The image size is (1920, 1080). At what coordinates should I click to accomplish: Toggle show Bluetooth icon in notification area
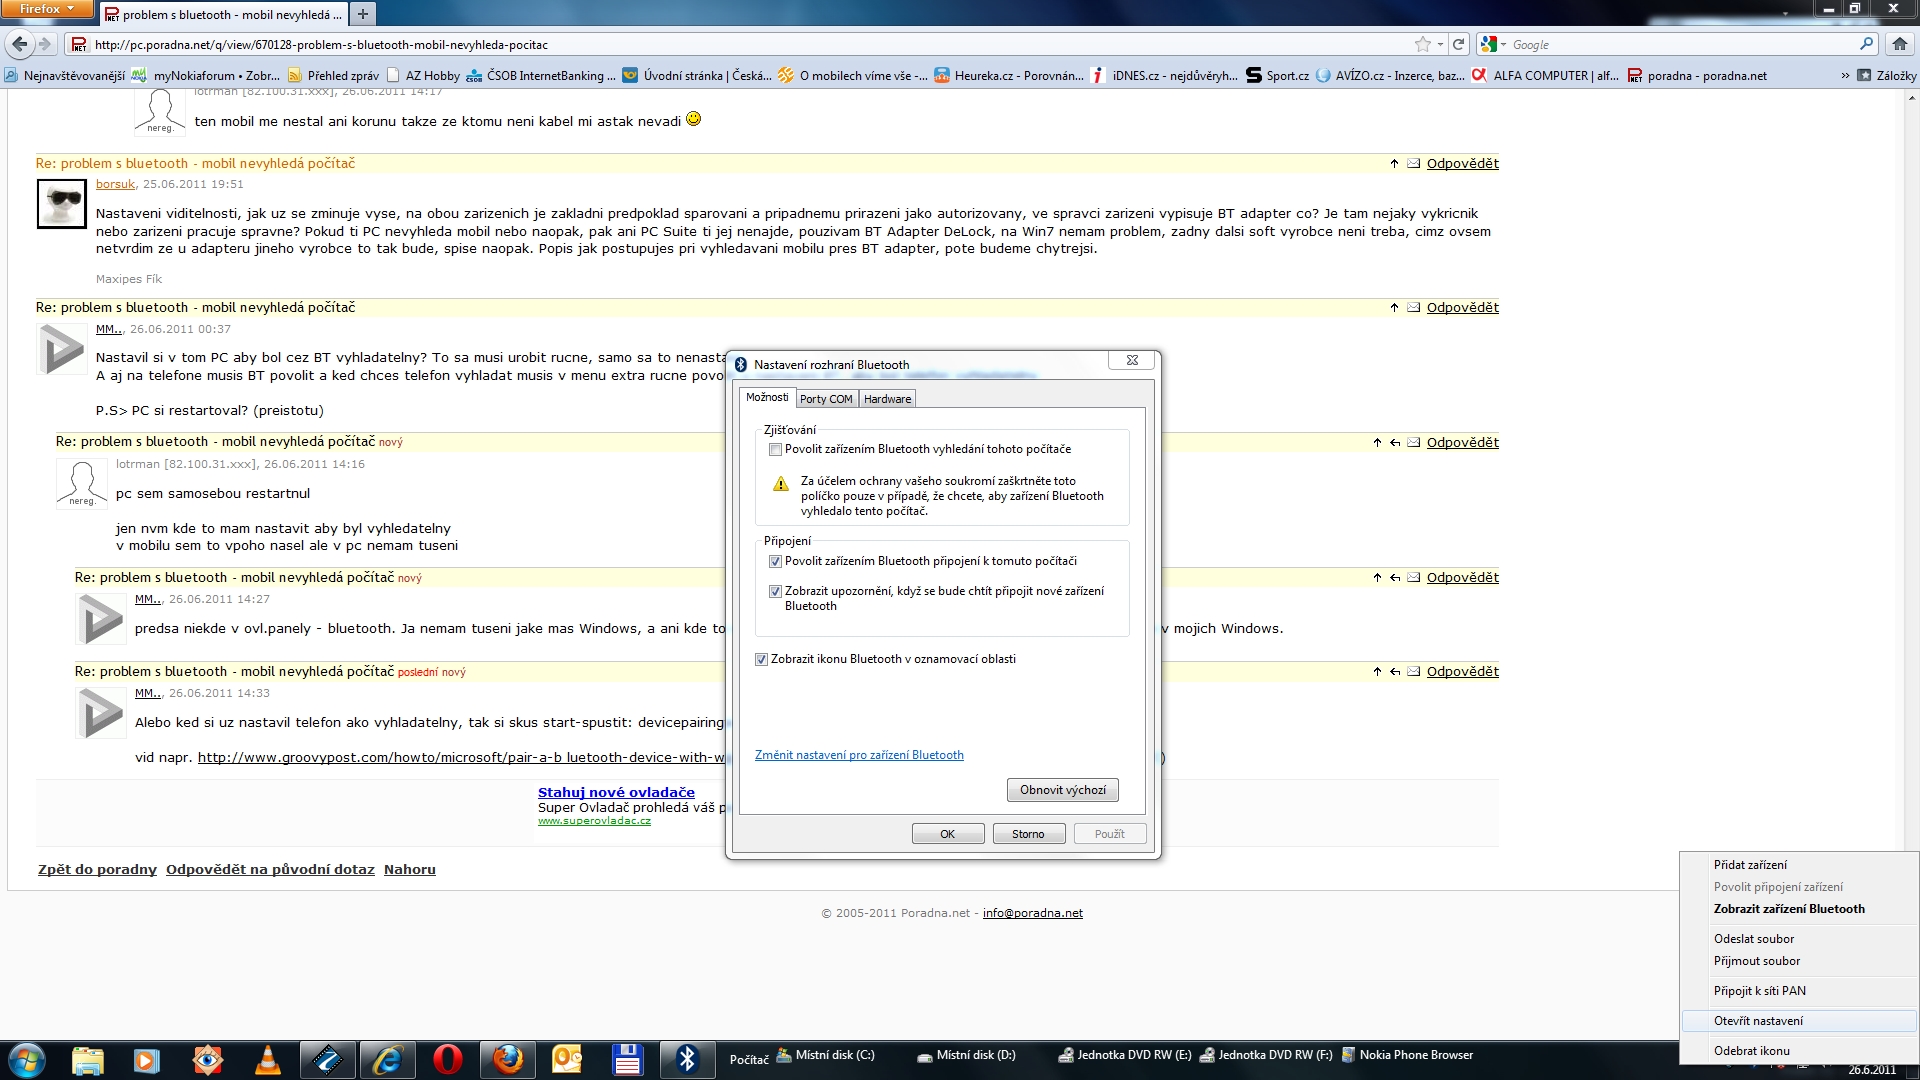761,660
